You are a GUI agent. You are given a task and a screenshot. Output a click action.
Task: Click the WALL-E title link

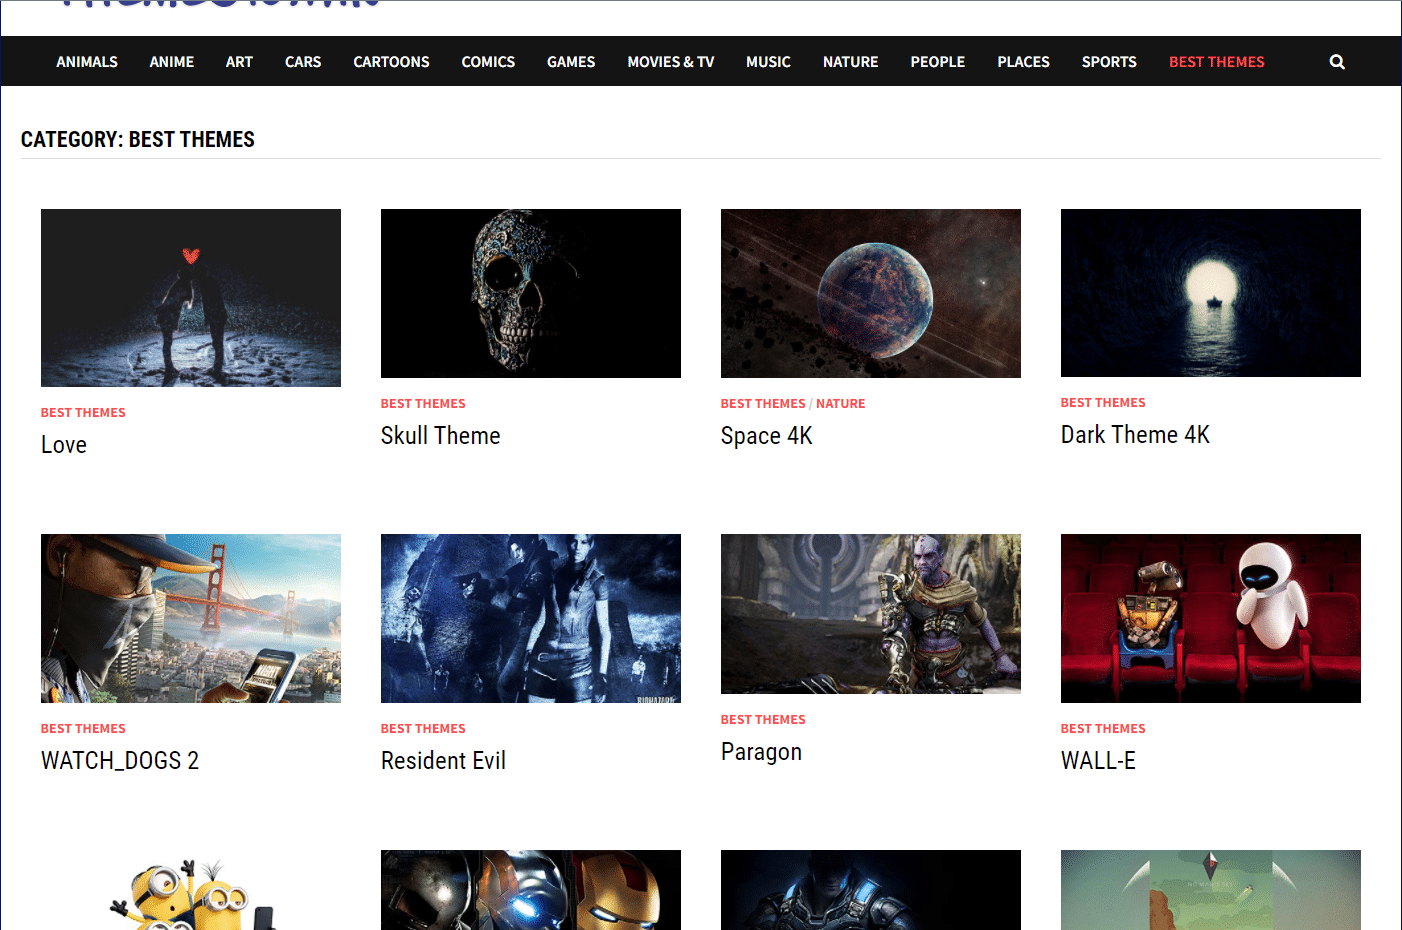[x=1098, y=761]
